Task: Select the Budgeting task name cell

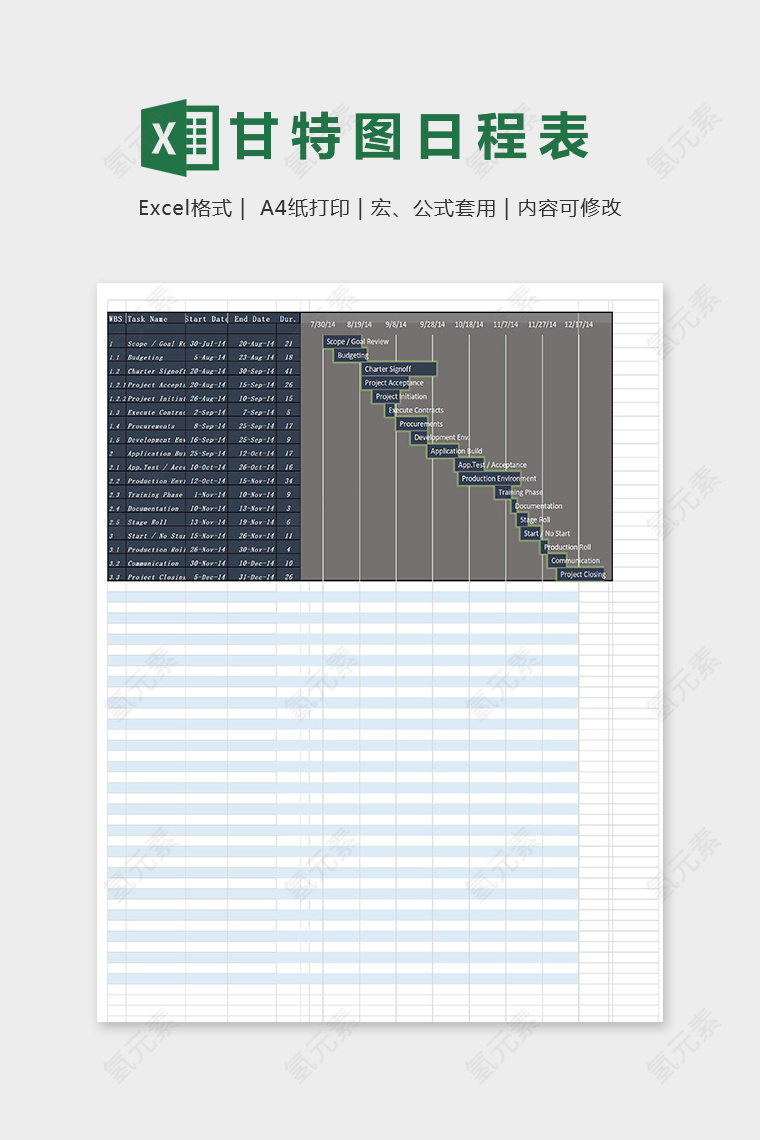Action: (156, 357)
